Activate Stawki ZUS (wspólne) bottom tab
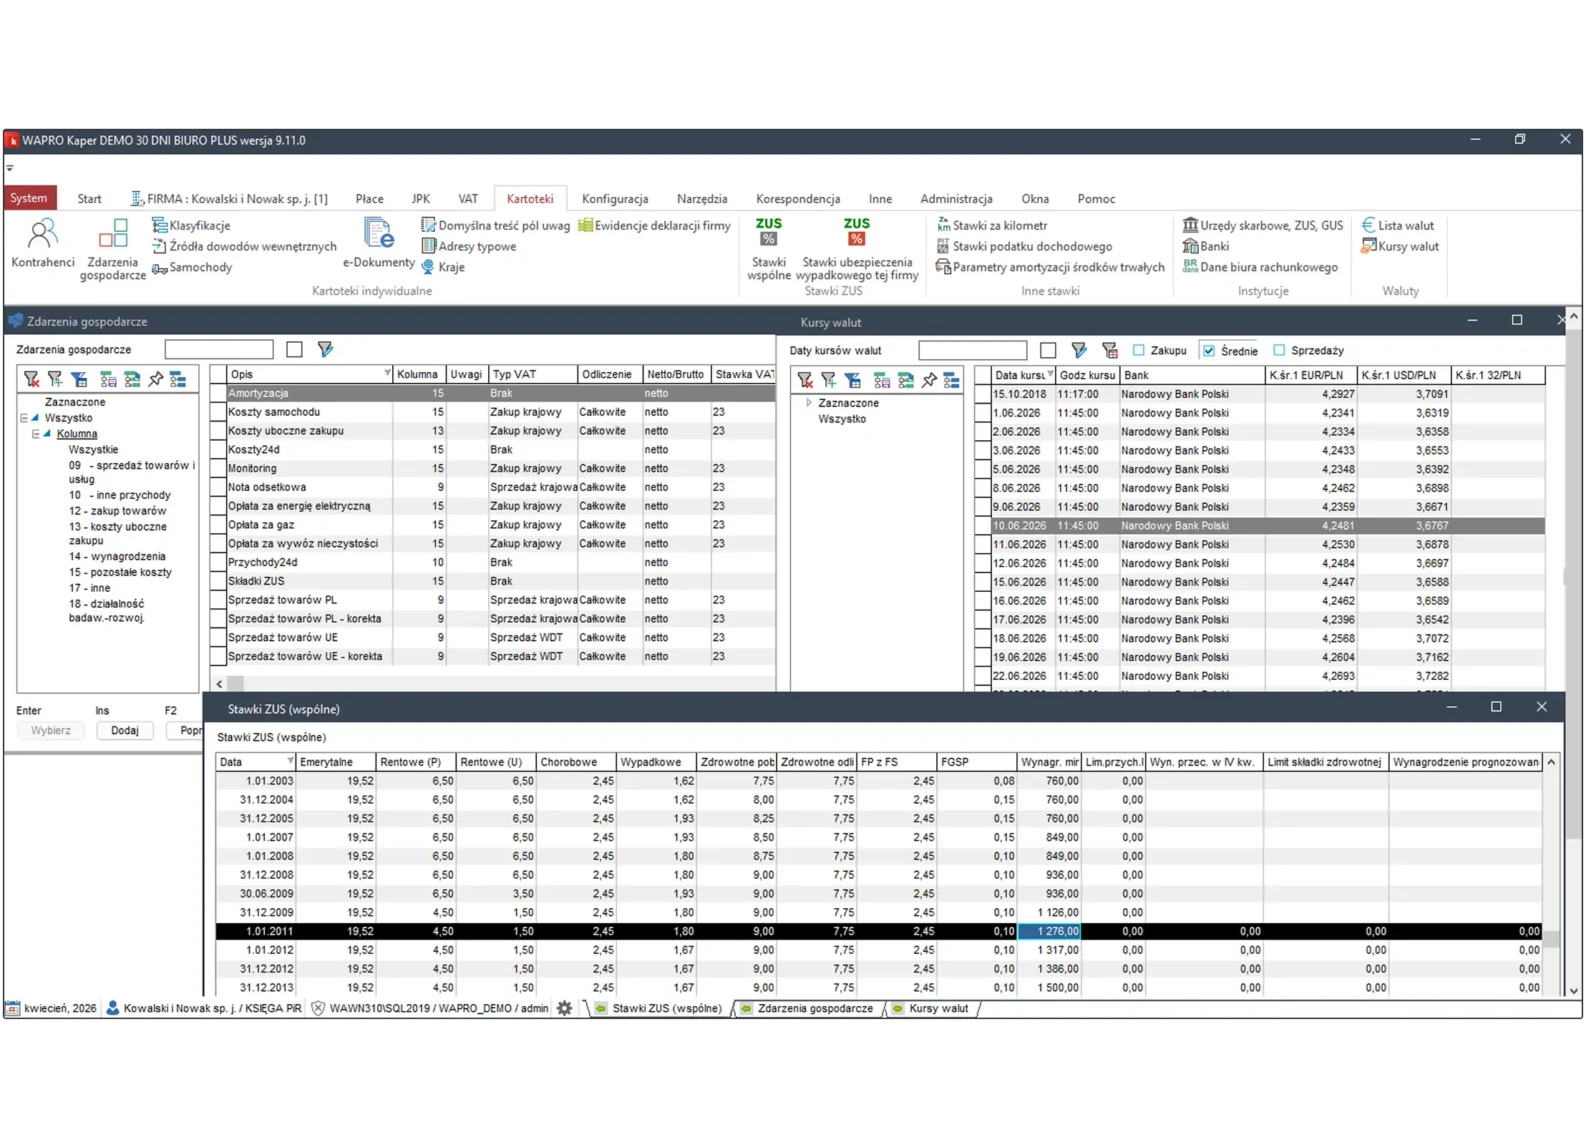This screenshot has width=1586, height=1145. point(659,1009)
